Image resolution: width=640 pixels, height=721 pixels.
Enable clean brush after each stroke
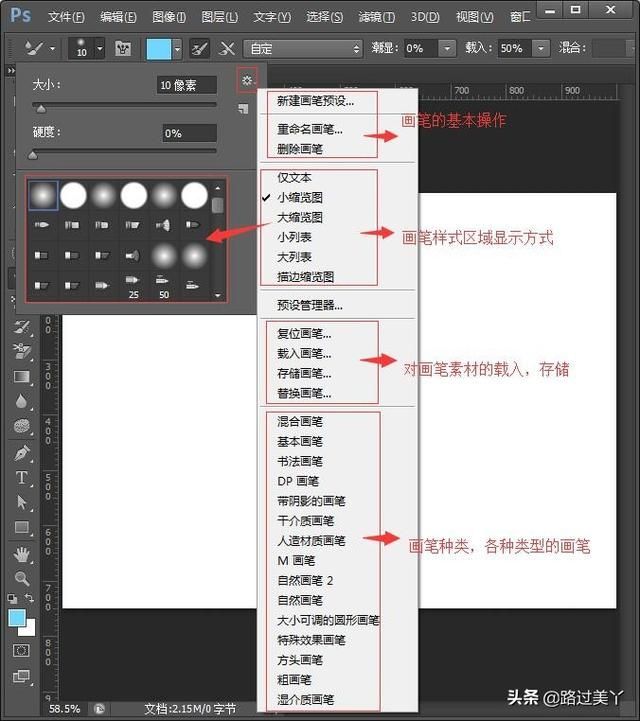227,48
